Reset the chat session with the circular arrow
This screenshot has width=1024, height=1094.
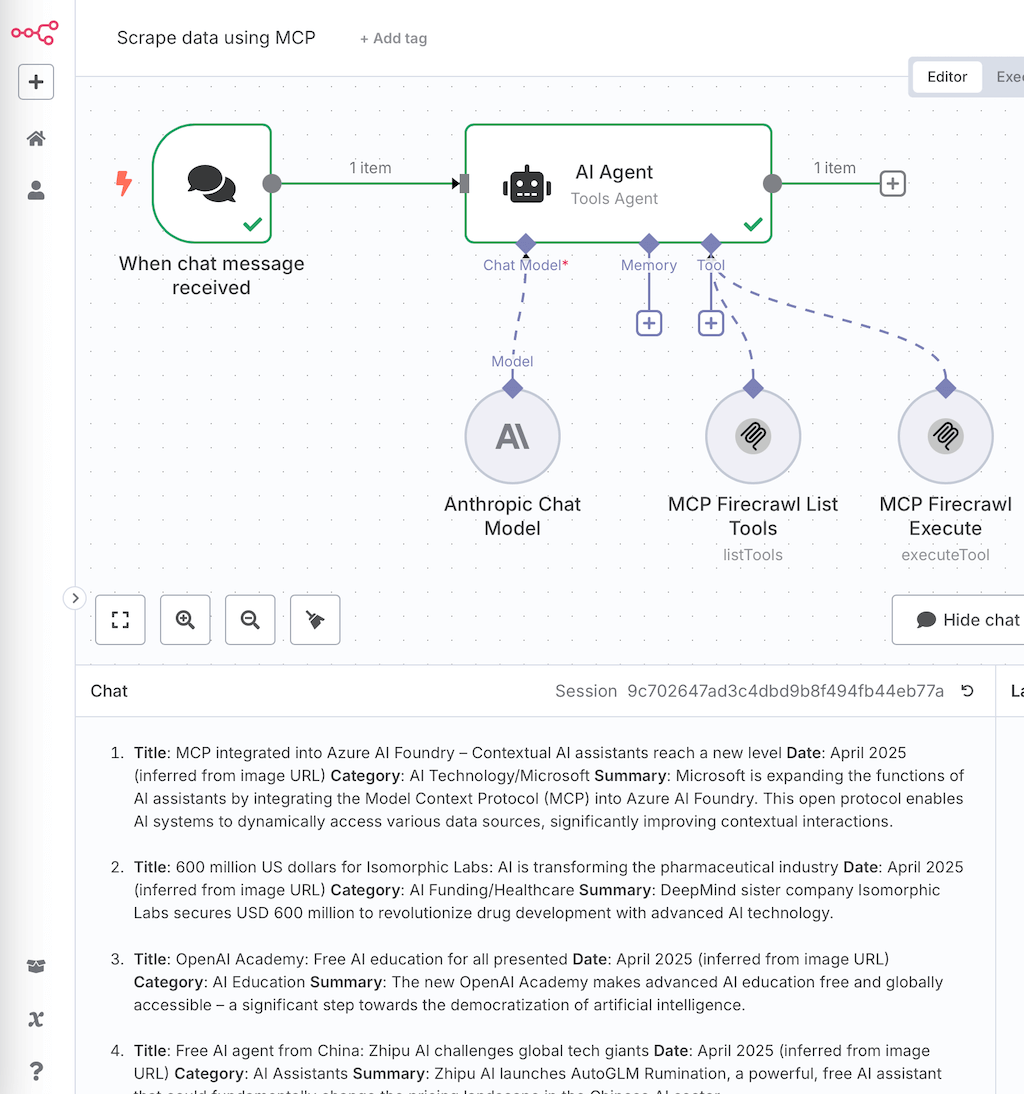(966, 691)
